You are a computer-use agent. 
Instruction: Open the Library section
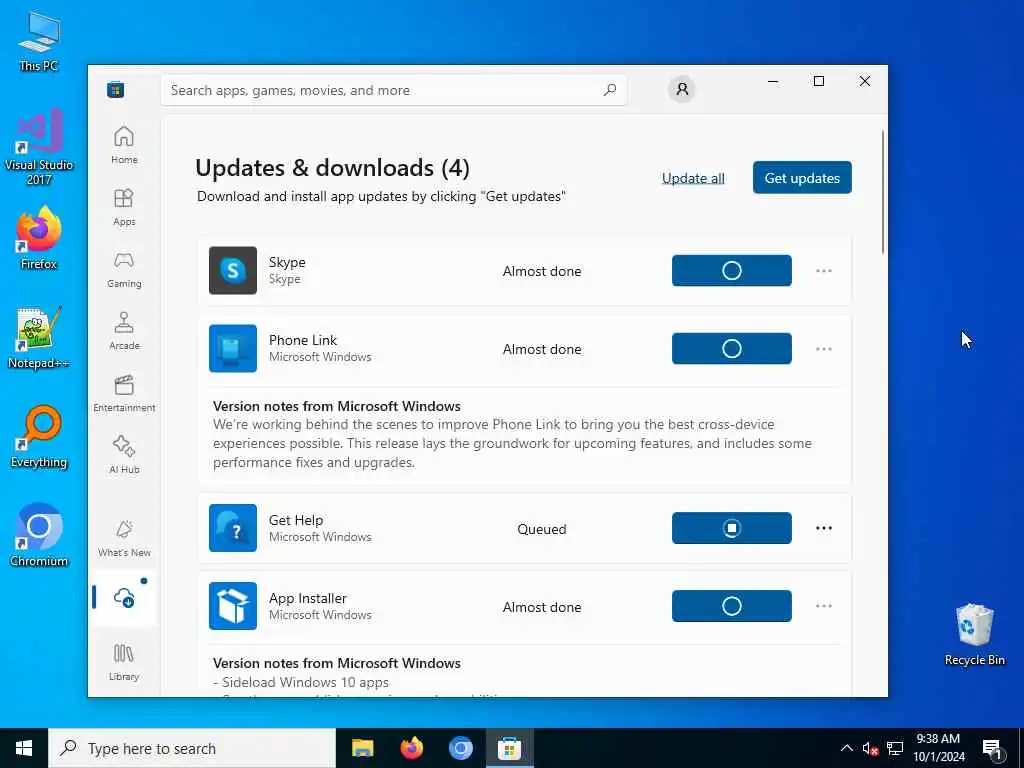click(124, 662)
